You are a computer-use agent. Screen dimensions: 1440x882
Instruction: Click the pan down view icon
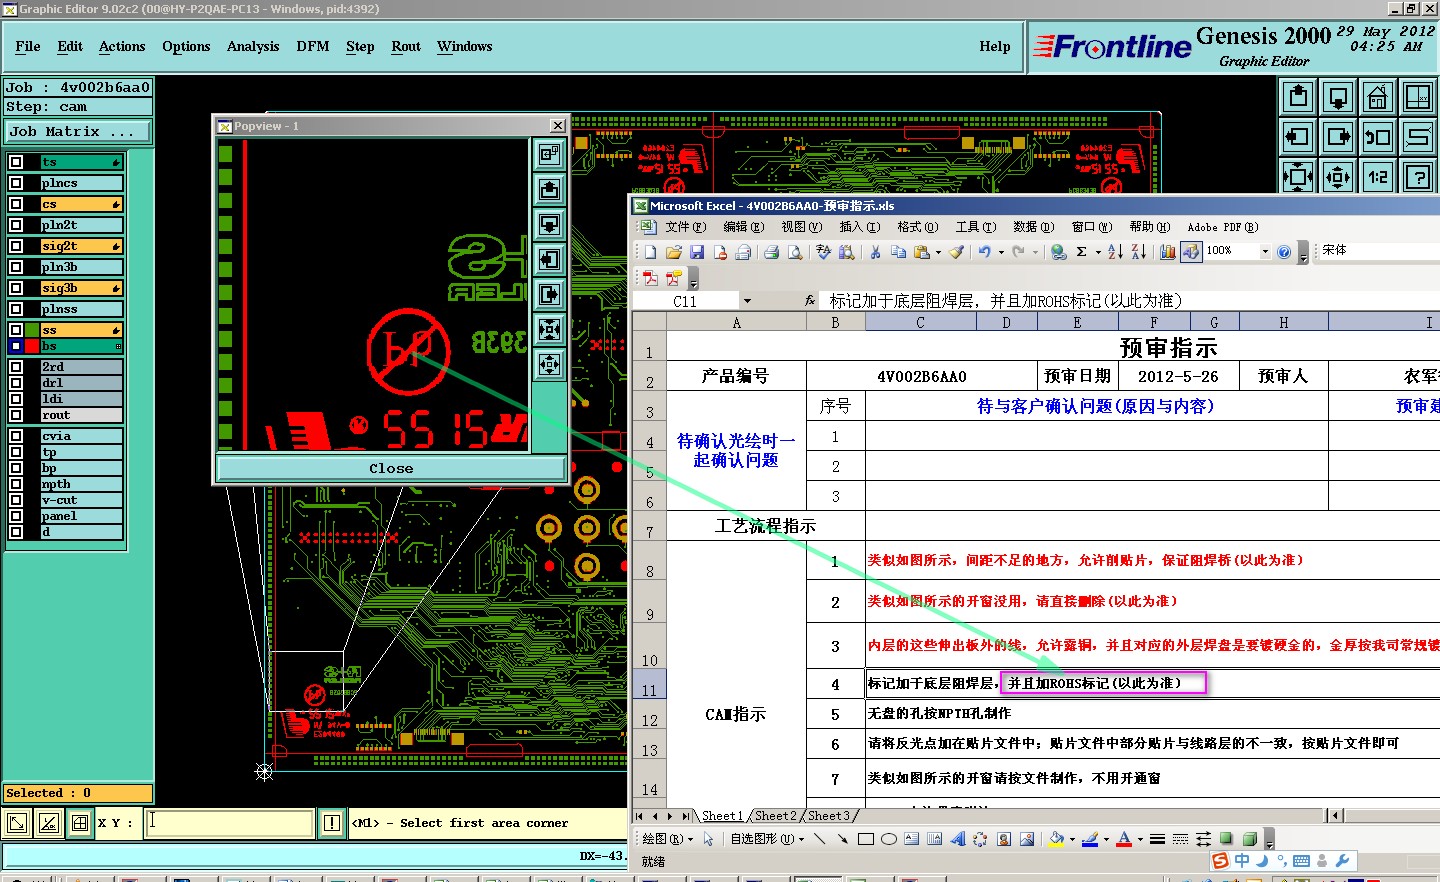[x=1338, y=97]
